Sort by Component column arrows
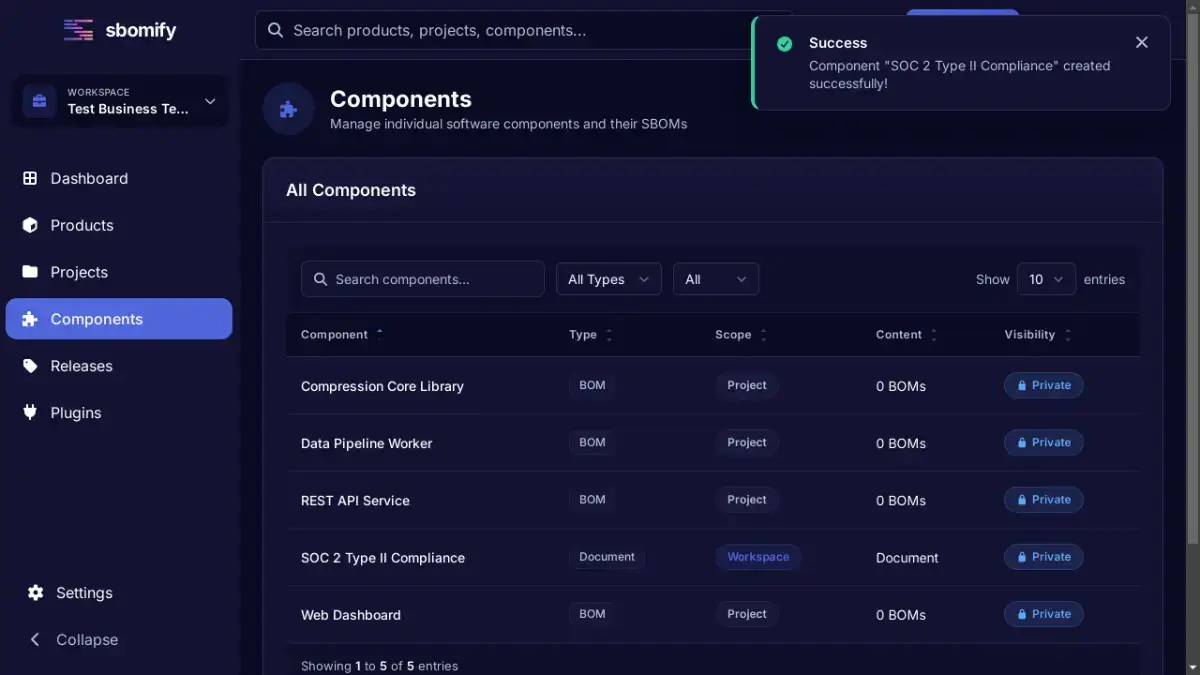The image size is (1200, 675). pyautogui.click(x=379, y=335)
